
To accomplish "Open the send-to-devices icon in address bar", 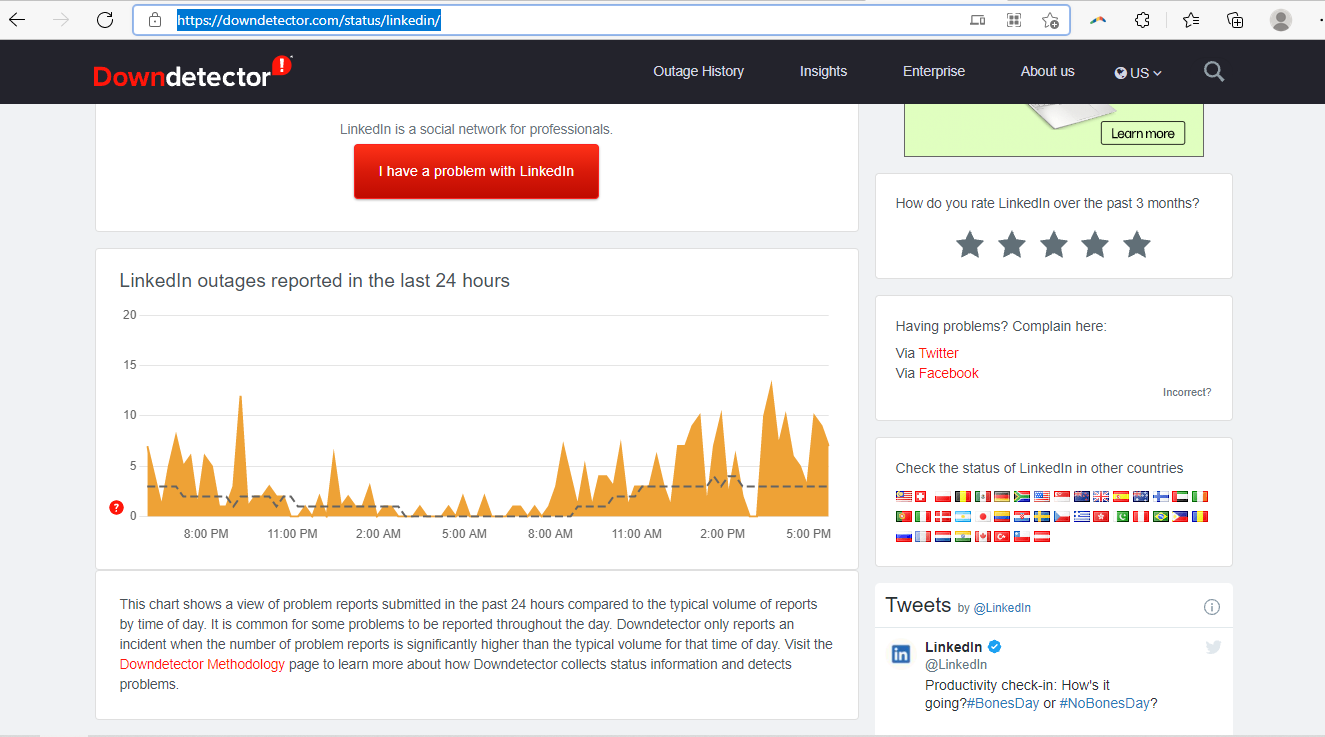I will click(978, 20).
